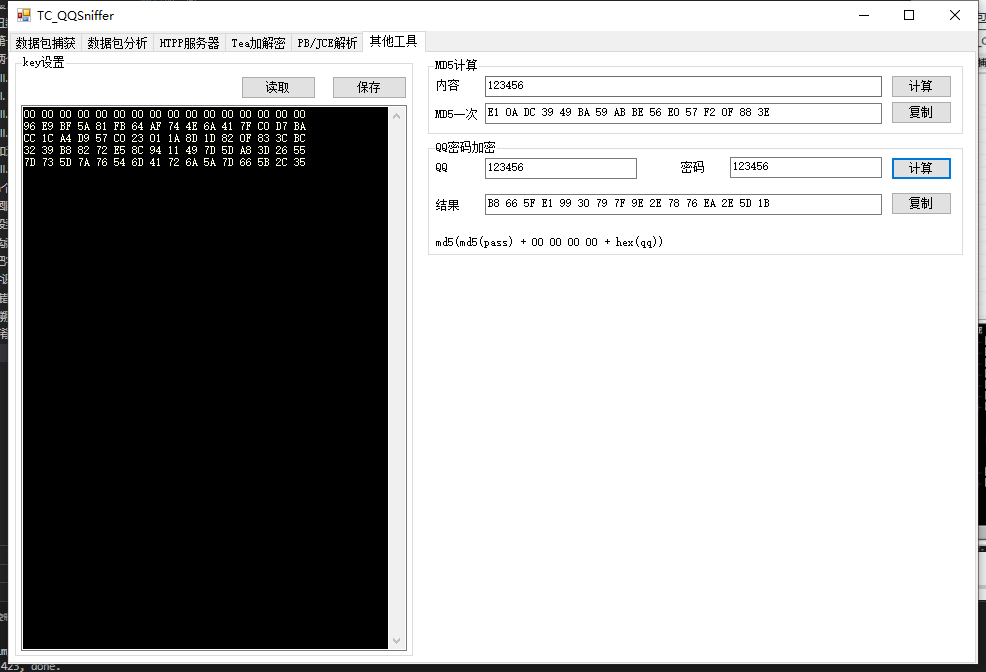Minimize the TC_QQSniffer window
This screenshot has height=672, width=986.
click(x=864, y=15)
